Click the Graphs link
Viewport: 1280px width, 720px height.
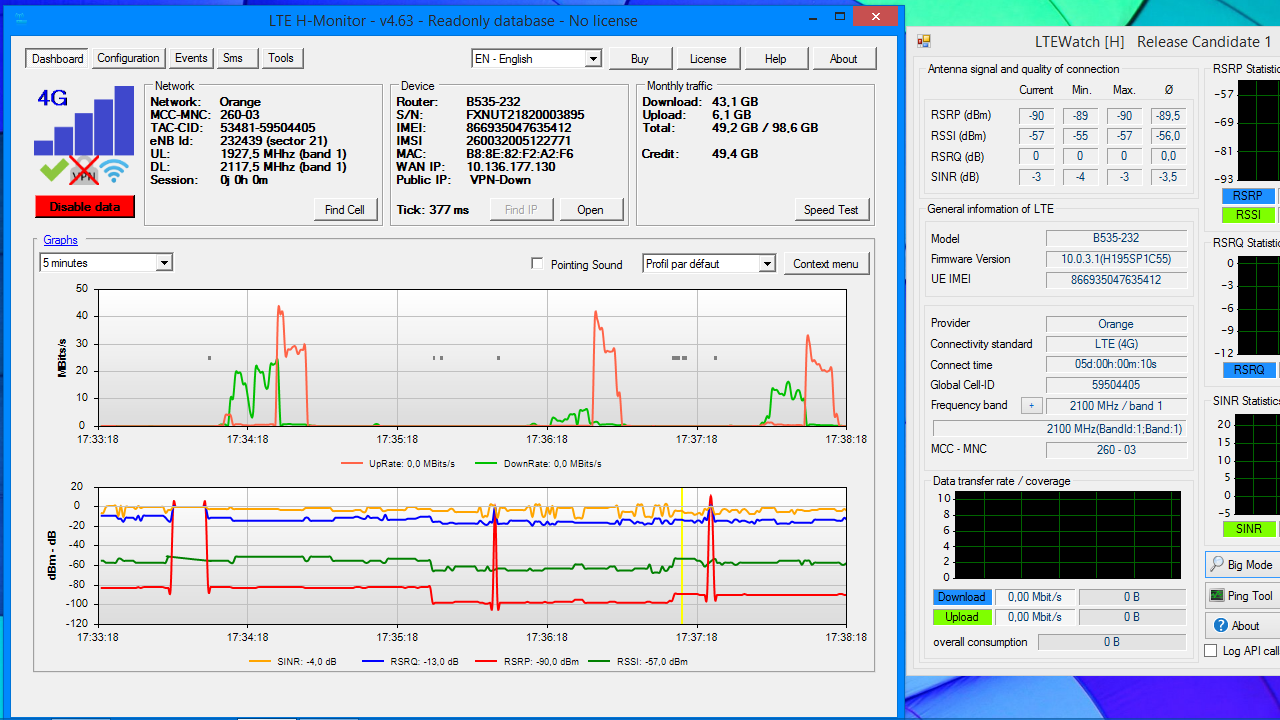click(60, 240)
